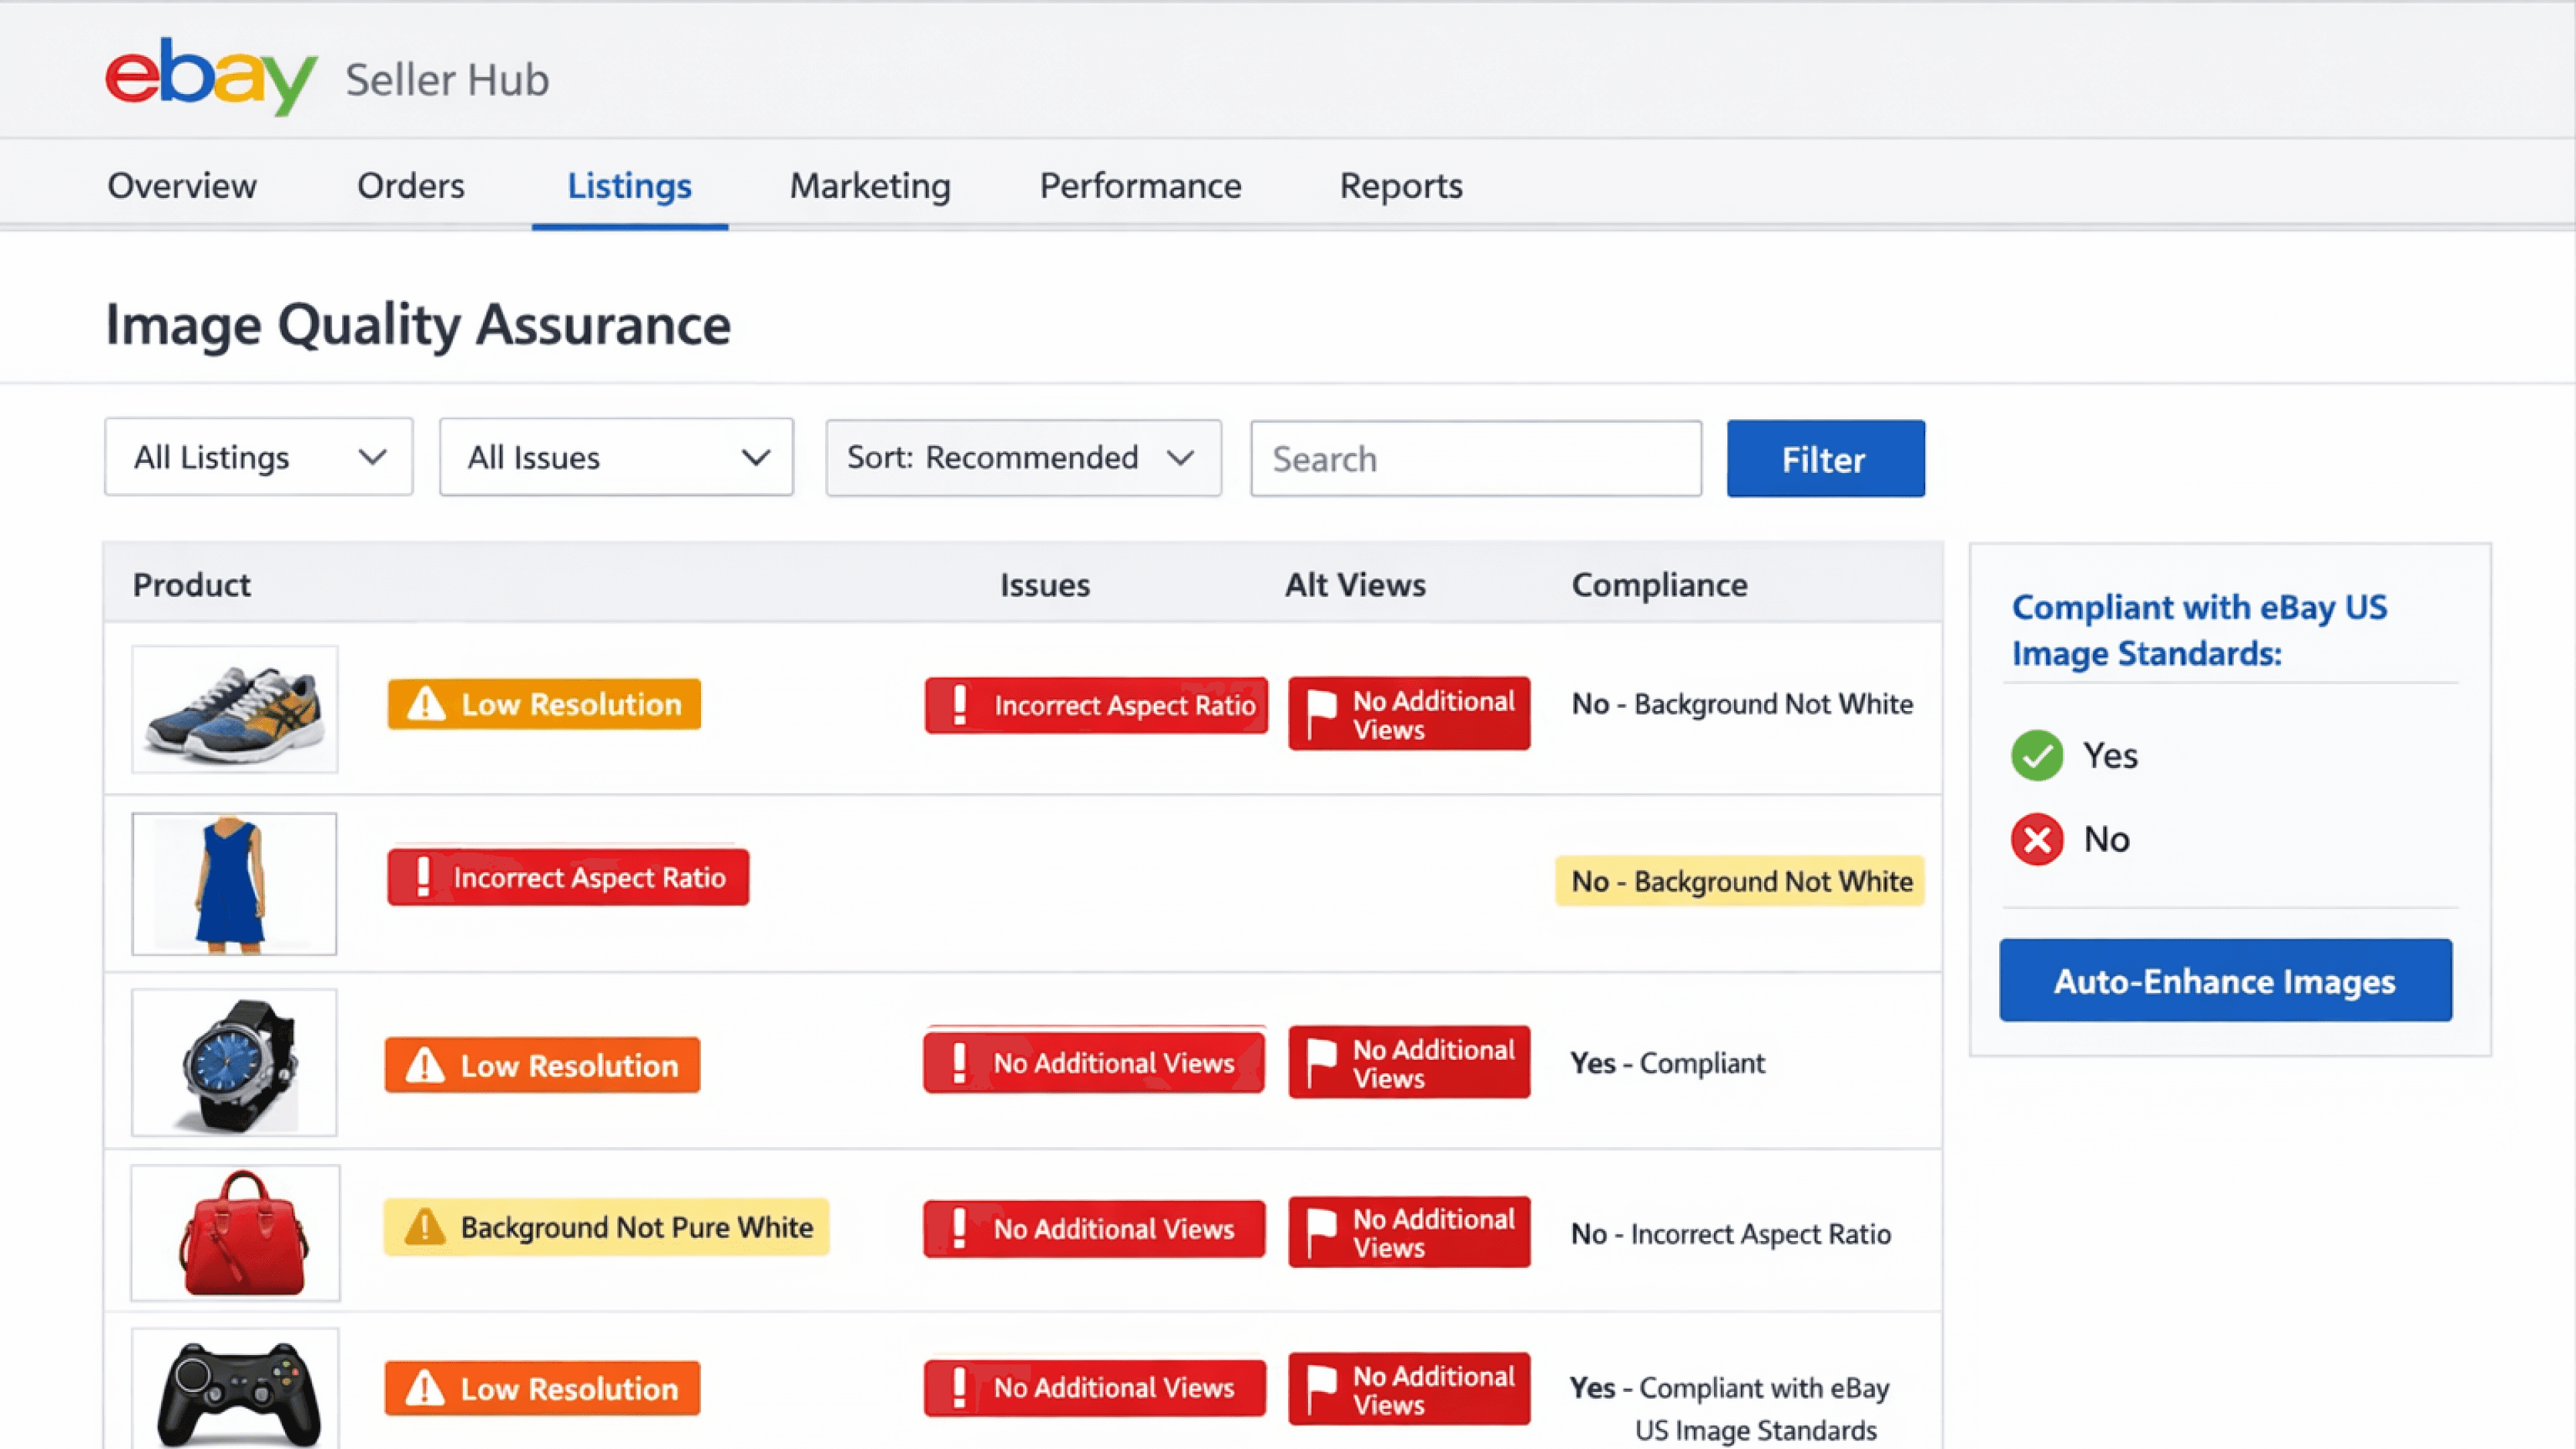Click the red Incorrect Aspect Ratio badge in the sneakers row

click(1097, 705)
